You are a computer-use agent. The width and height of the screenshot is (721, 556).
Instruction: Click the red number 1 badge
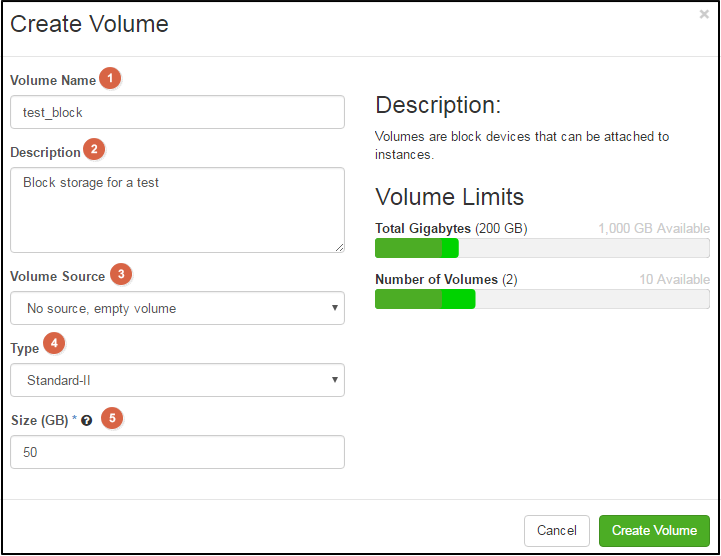111,79
